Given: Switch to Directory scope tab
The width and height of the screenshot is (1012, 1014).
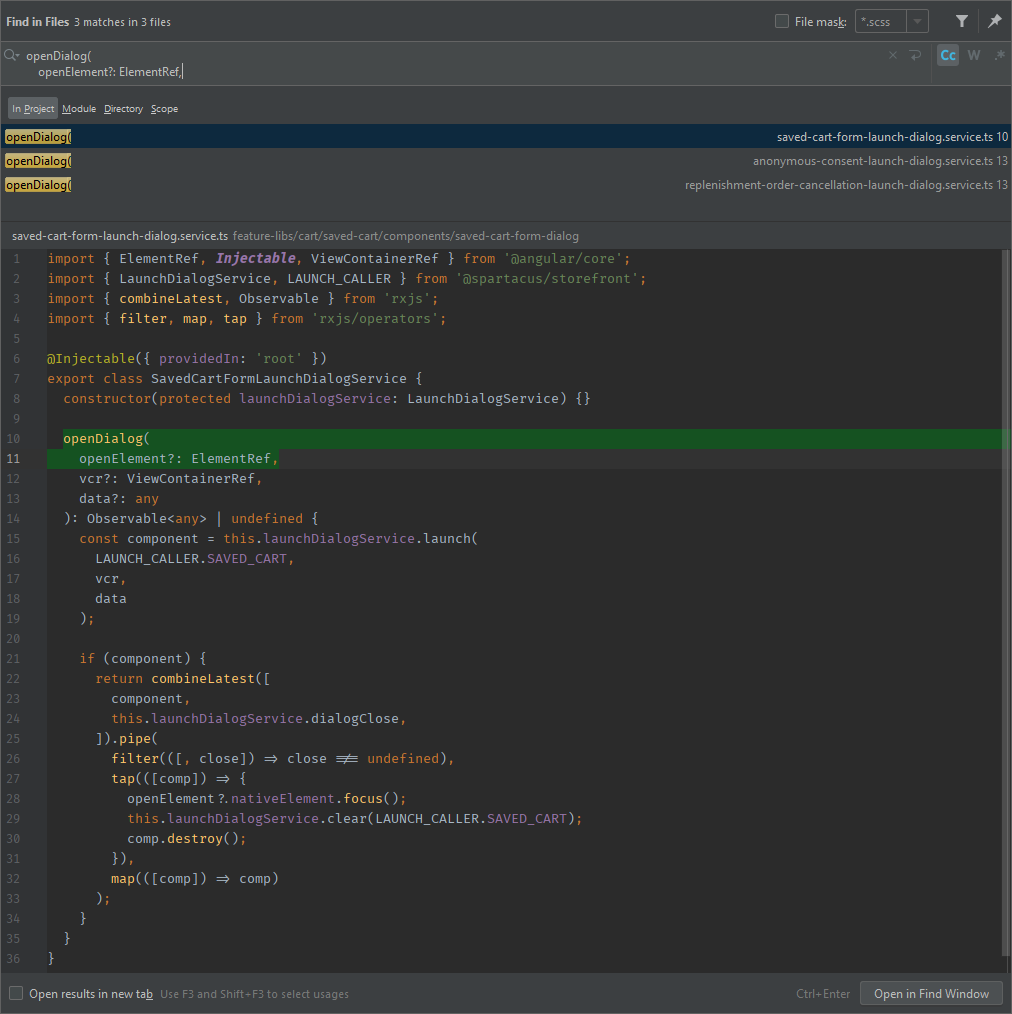Looking at the screenshot, I should [x=123, y=109].
